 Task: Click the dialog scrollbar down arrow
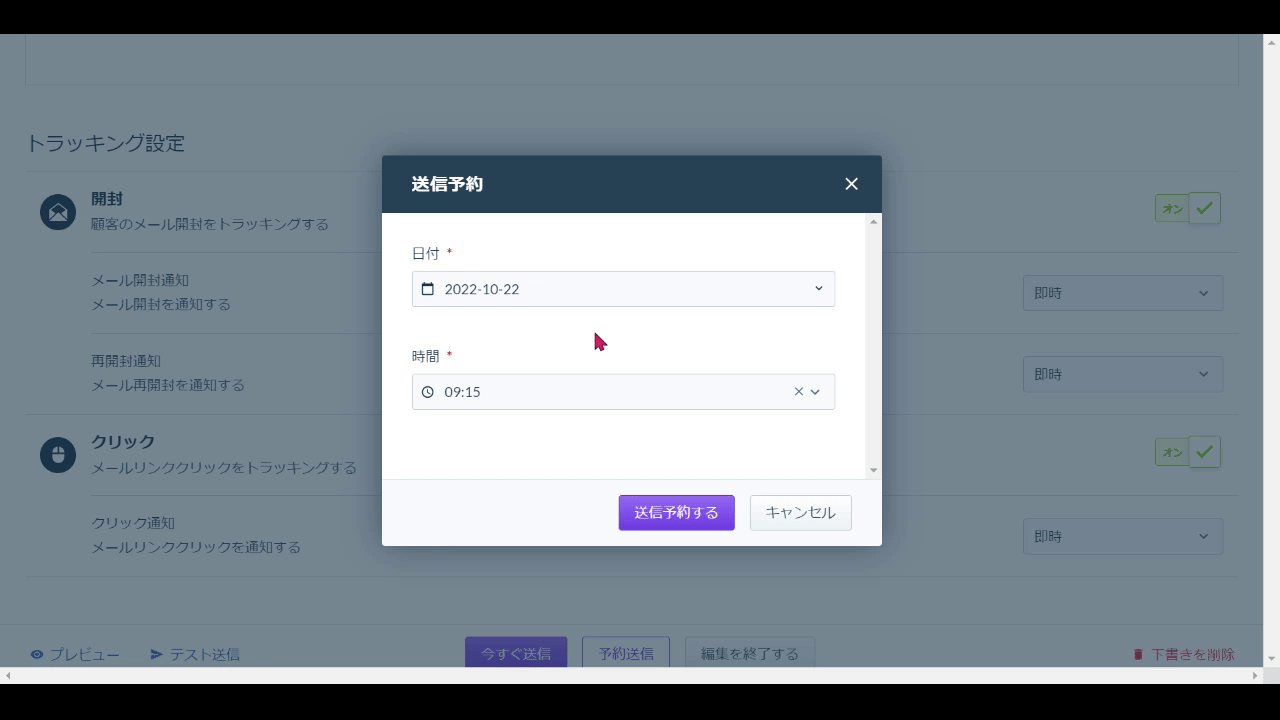874,470
